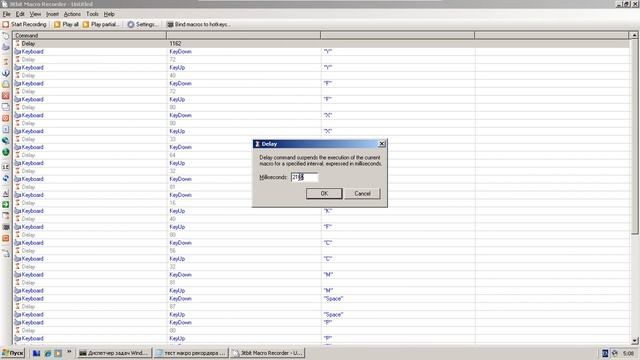
Task: Click the blue repeat arrows icon in the sidebar
Action: tap(6, 178)
